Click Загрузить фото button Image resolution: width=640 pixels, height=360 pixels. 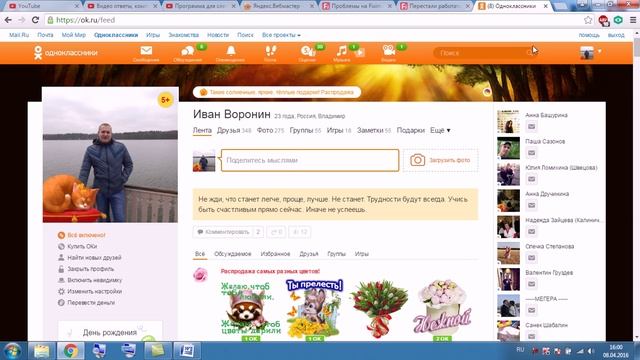[440, 160]
